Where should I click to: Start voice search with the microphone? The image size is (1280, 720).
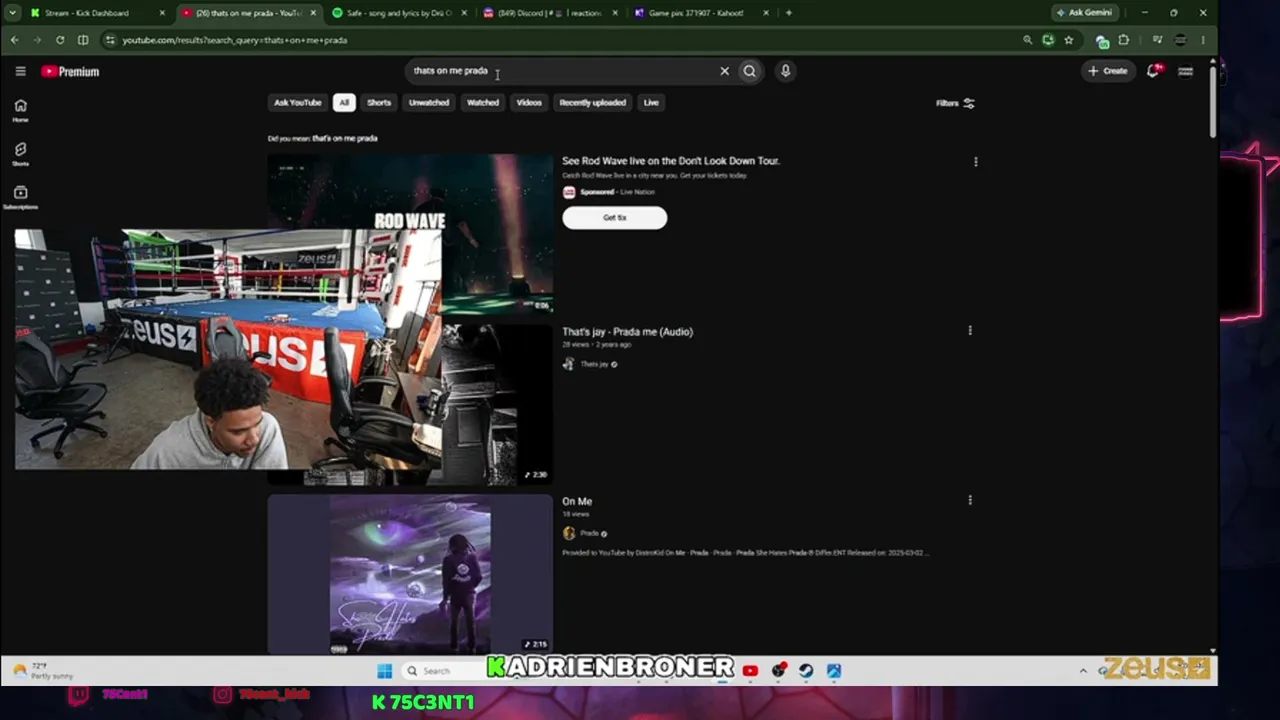(x=785, y=71)
